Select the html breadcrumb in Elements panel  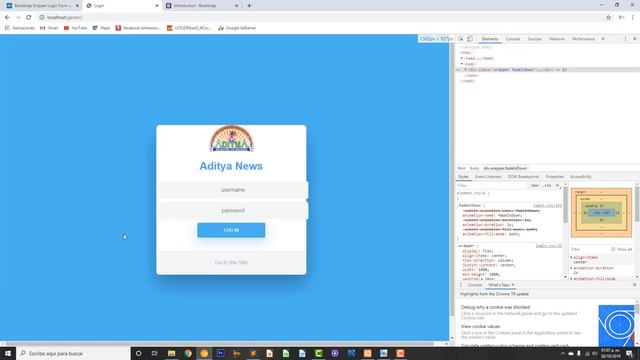(461, 168)
